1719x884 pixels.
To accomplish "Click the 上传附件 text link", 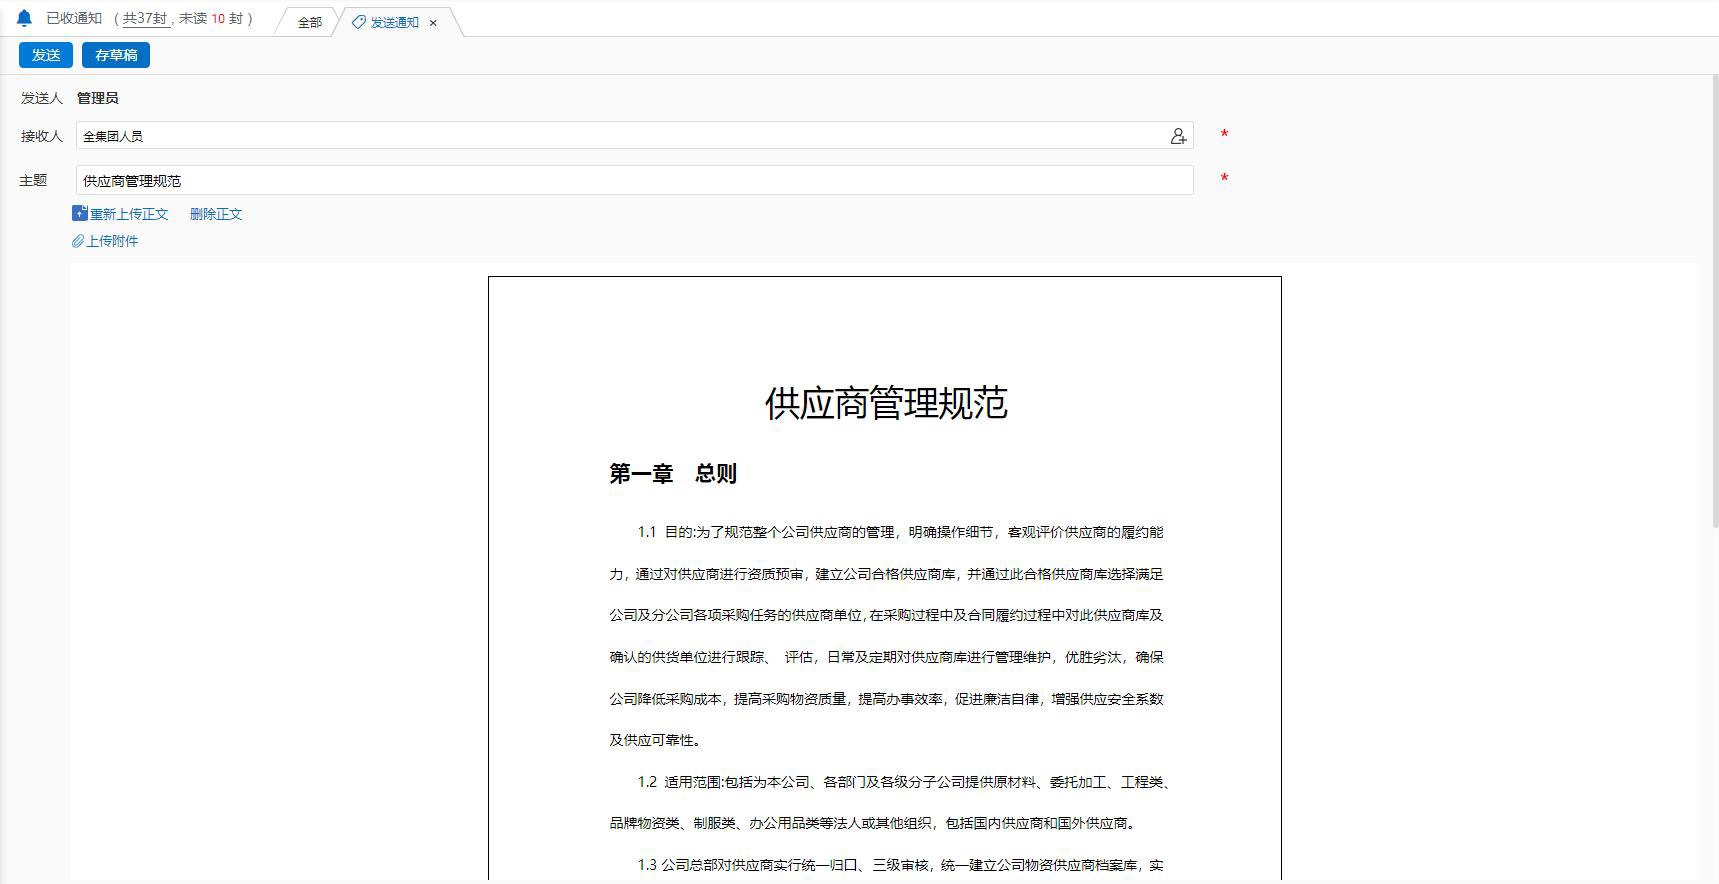I will tap(112, 241).
